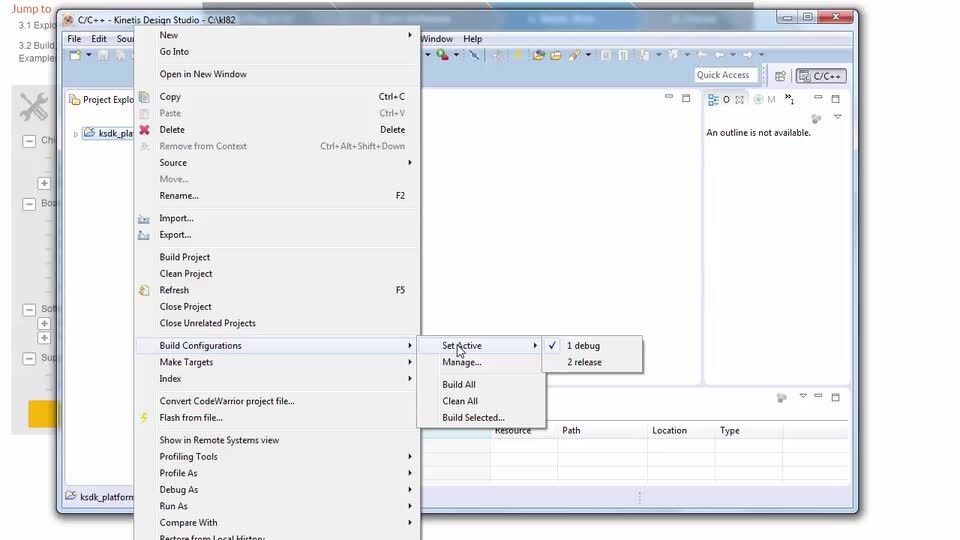Choose Go Into from the context menu

pyautogui.click(x=277, y=52)
